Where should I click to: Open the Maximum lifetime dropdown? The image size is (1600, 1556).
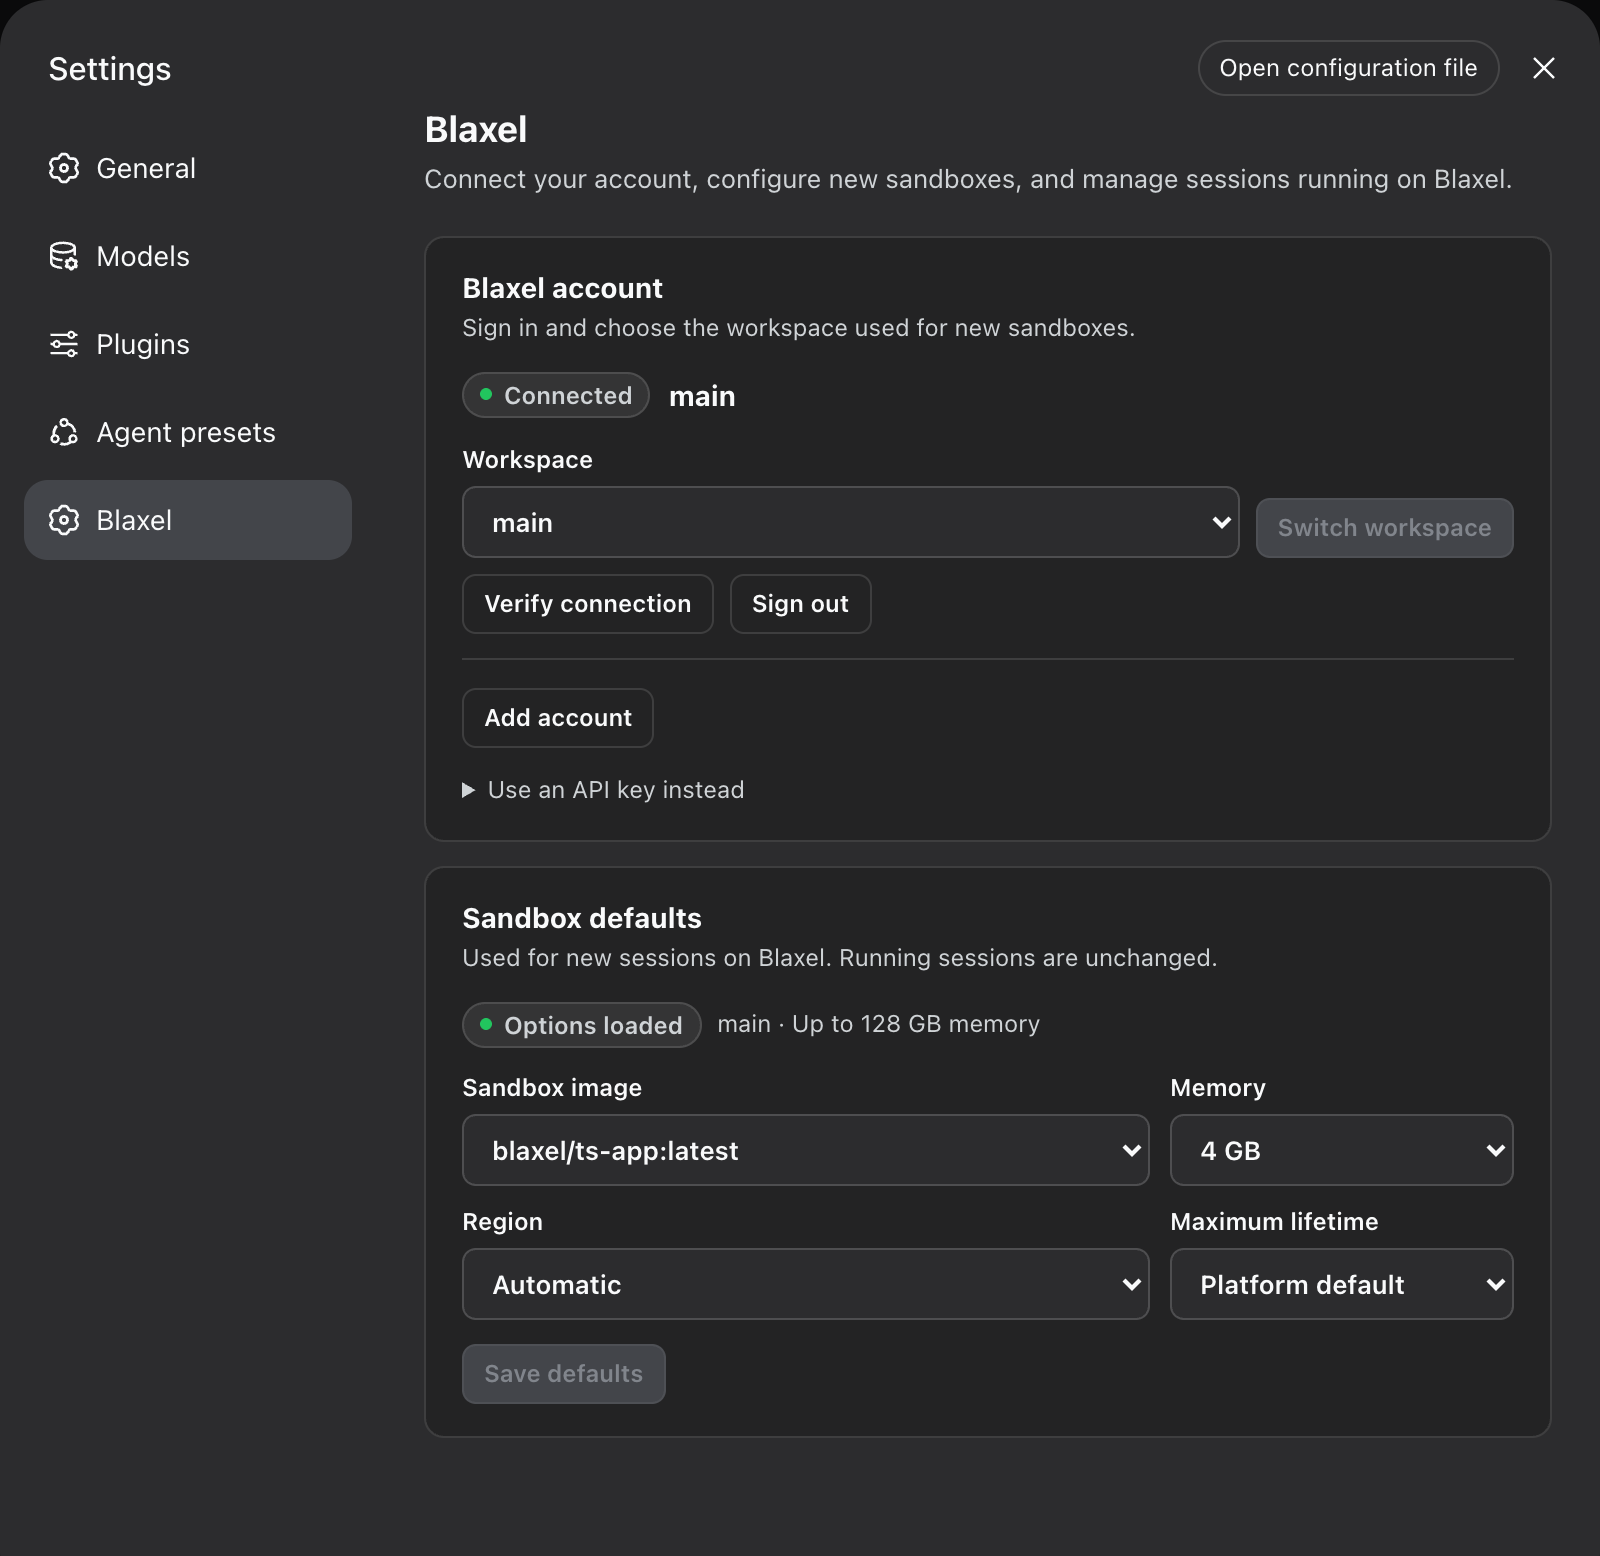tap(1342, 1284)
